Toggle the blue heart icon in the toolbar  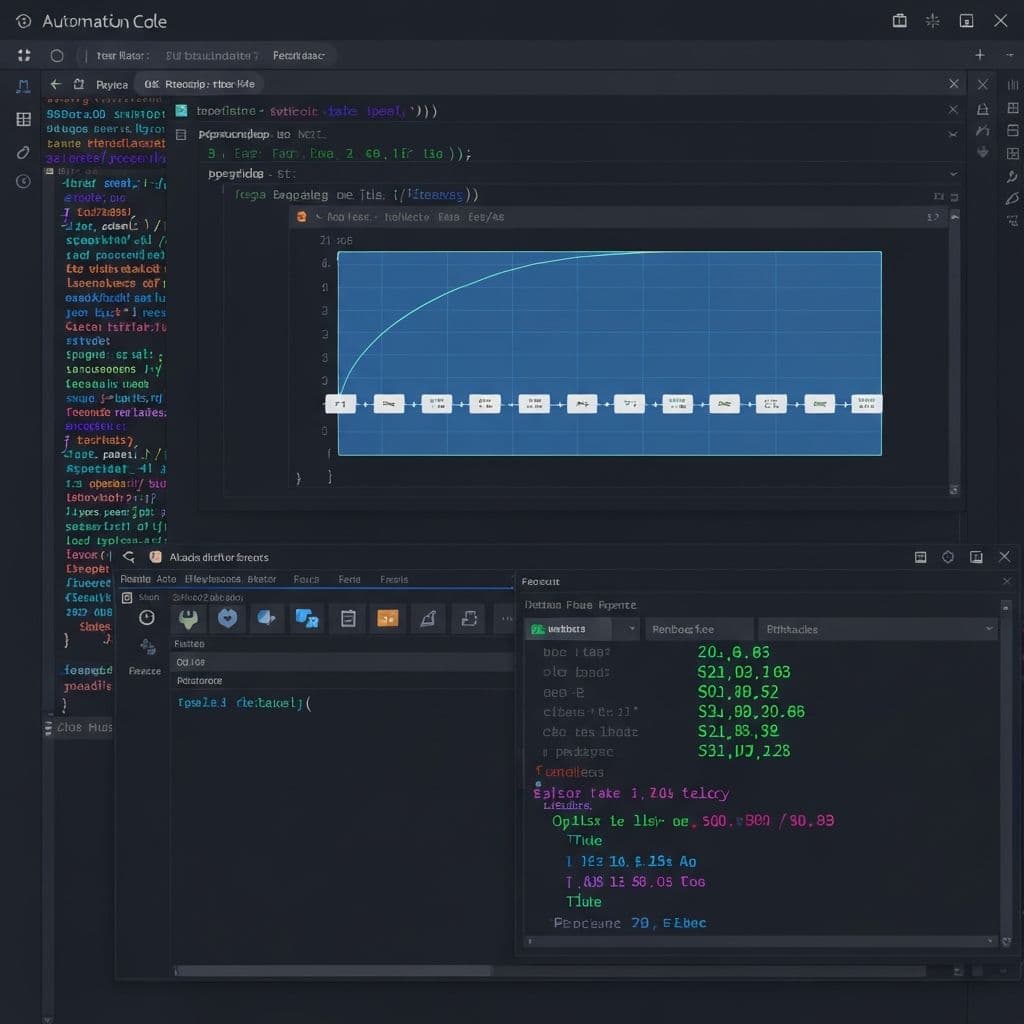pos(228,618)
